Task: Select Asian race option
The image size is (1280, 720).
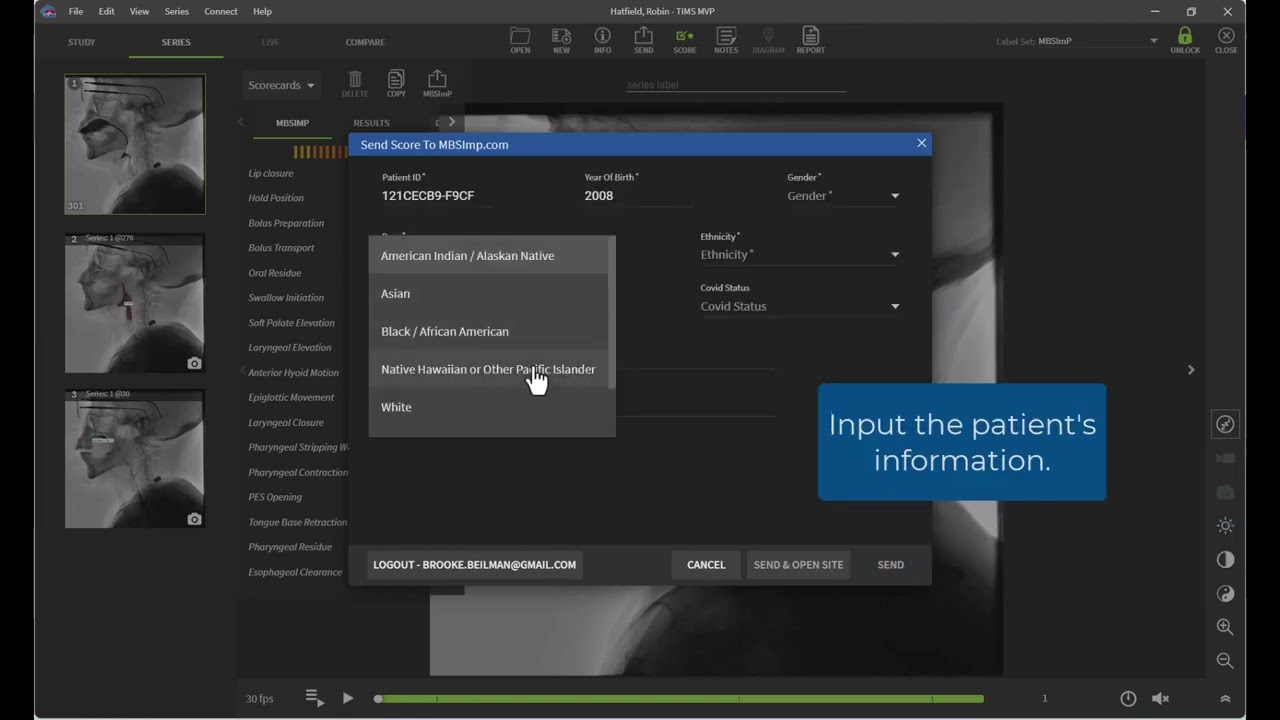Action: click(x=489, y=294)
